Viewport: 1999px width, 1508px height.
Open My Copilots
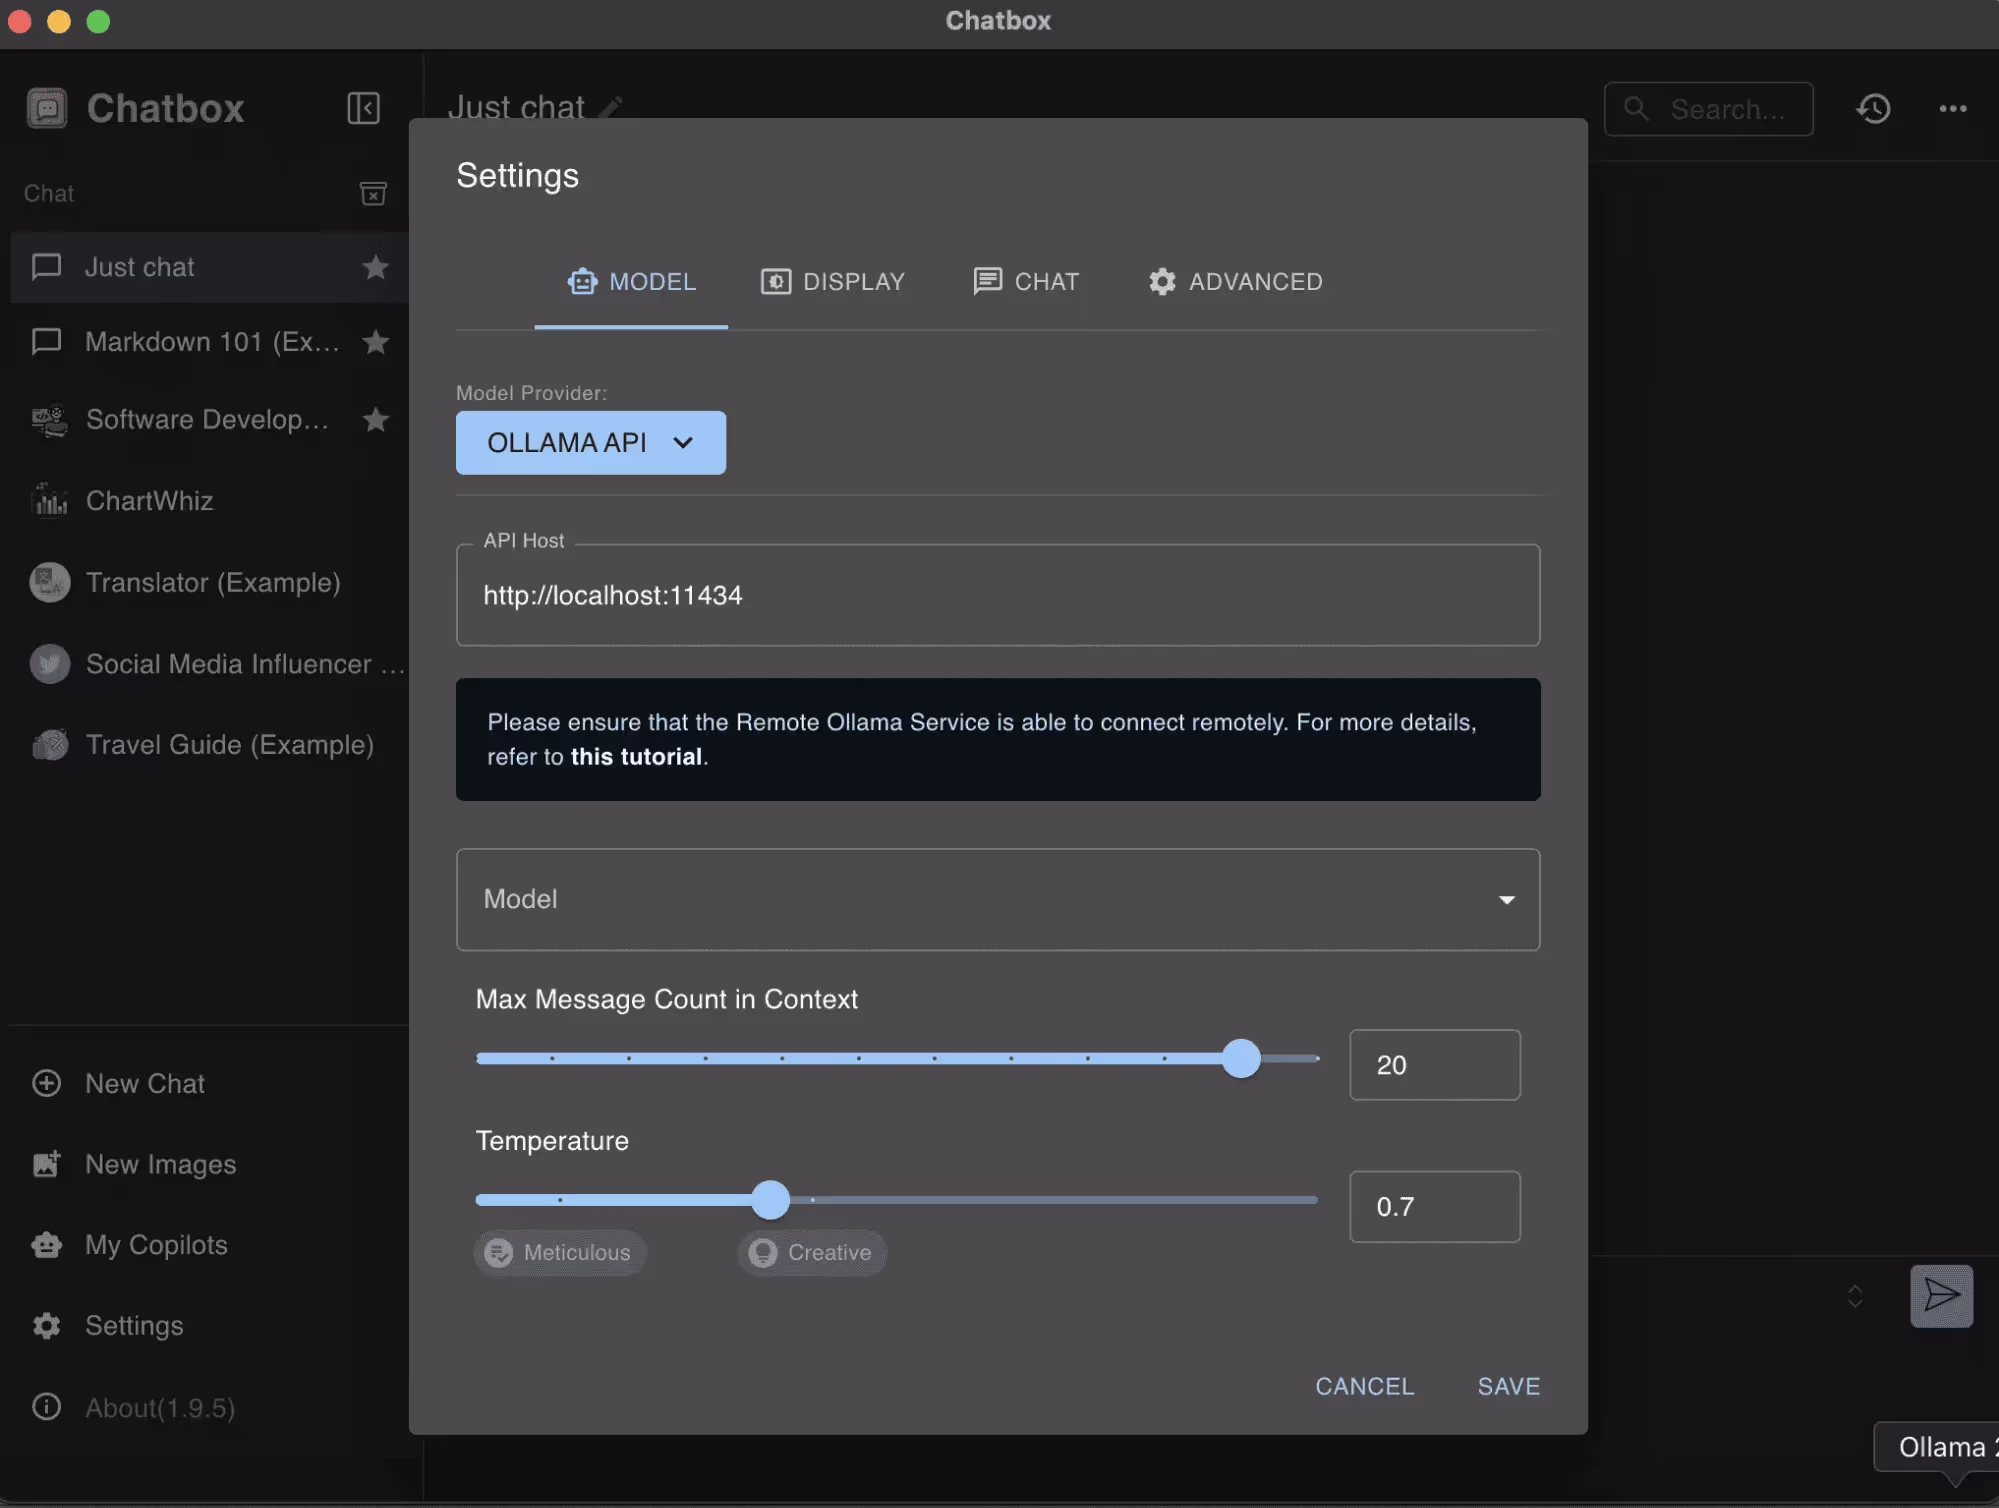[156, 1245]
